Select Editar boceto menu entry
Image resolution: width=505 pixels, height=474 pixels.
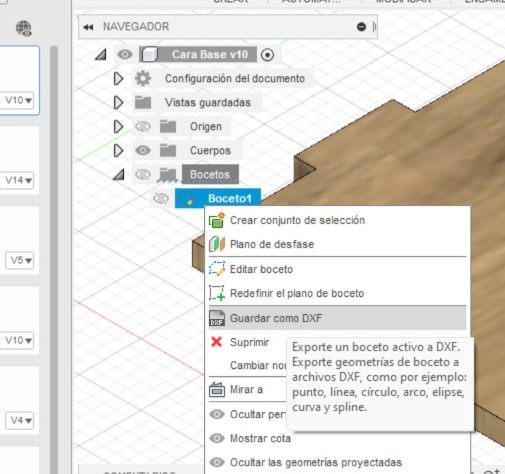(337, 269)
